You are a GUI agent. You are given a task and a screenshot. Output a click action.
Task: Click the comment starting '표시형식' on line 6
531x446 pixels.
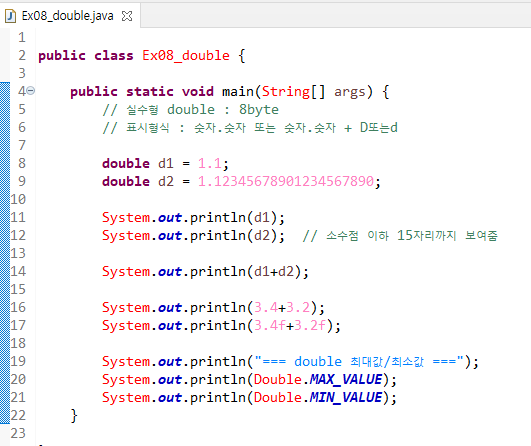coord(250,128)
